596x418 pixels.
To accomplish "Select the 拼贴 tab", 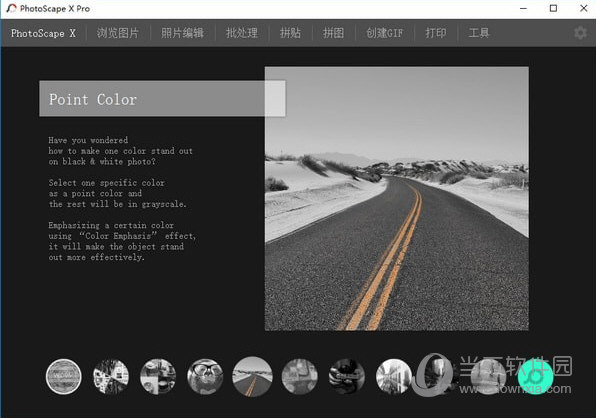I will (290, 33).
